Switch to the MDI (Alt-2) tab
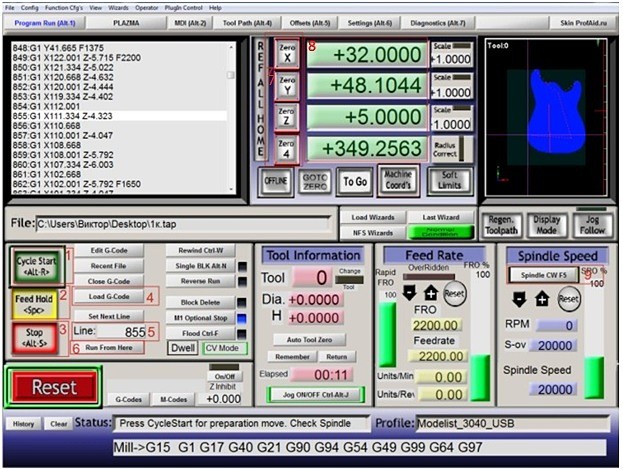 point(190,23)
